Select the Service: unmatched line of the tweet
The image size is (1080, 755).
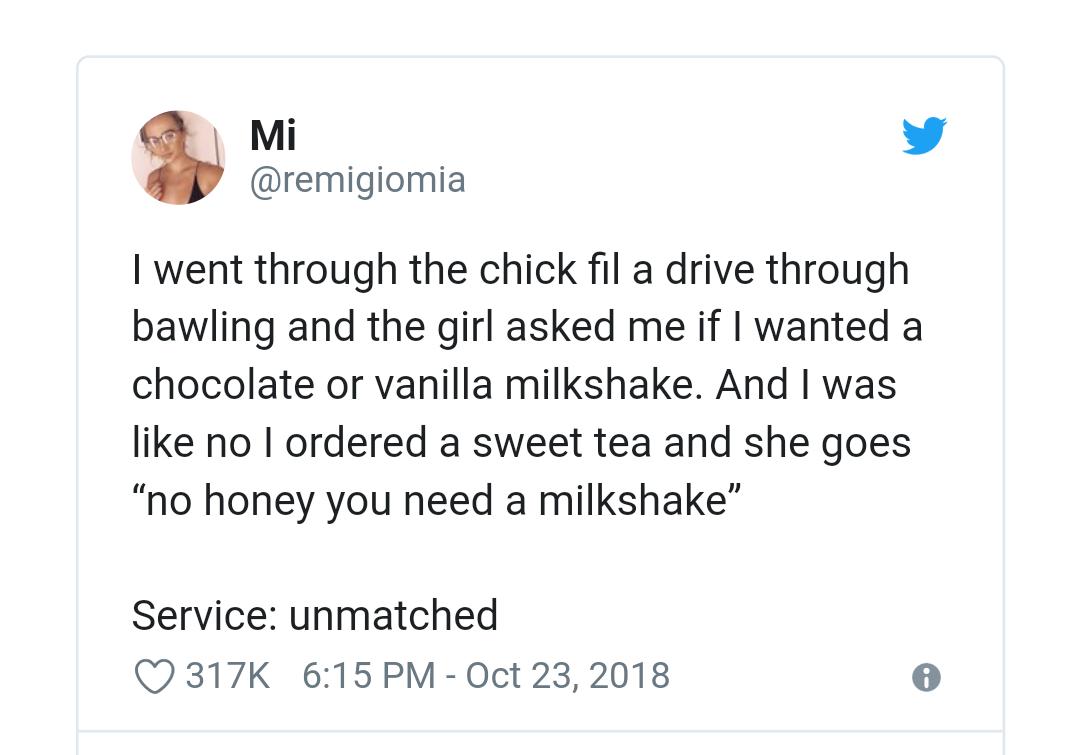[x=314, y=615]
